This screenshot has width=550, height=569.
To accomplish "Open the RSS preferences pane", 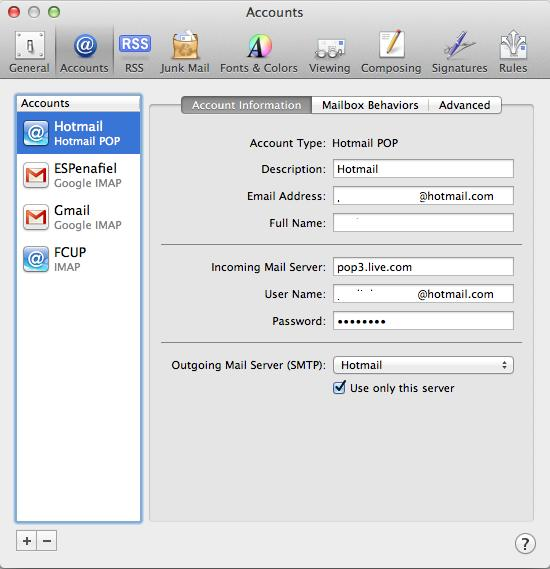I will pyautogui.click(x=134, y=52).
